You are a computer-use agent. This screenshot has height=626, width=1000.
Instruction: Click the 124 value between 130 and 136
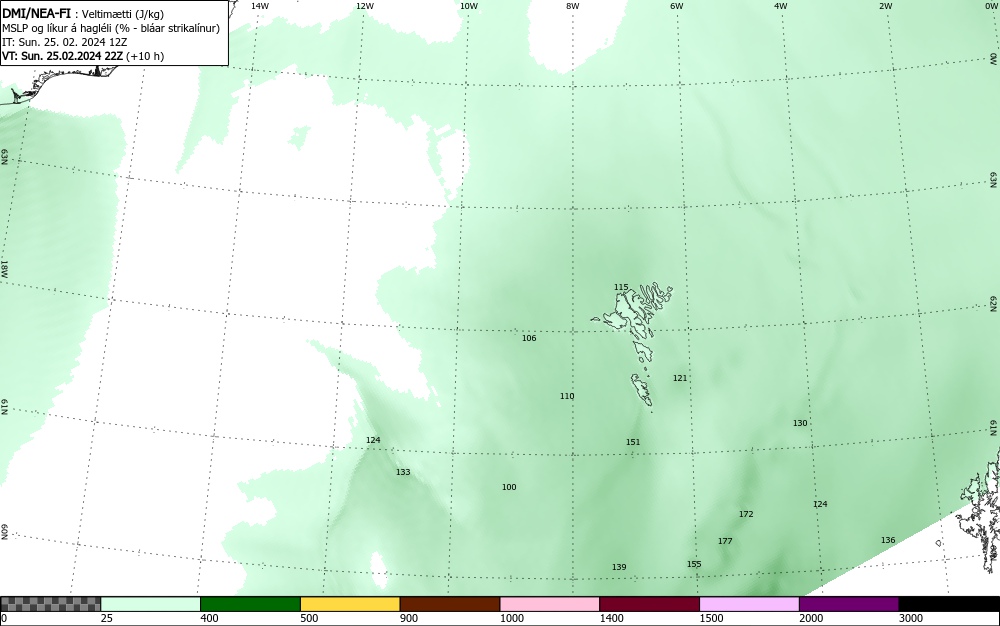point(820,504)
